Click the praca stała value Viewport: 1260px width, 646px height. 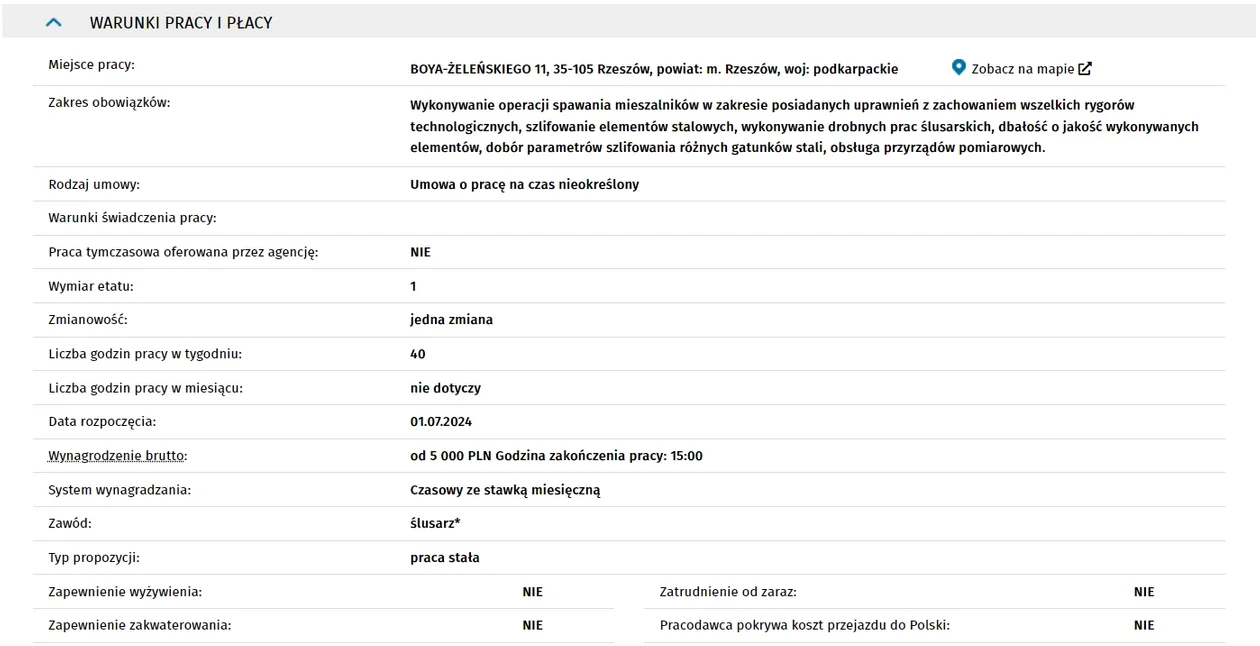[445, 558]
